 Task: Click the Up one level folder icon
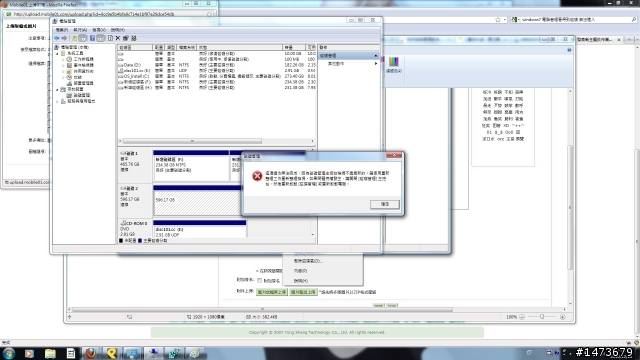[x=74, y=38]
